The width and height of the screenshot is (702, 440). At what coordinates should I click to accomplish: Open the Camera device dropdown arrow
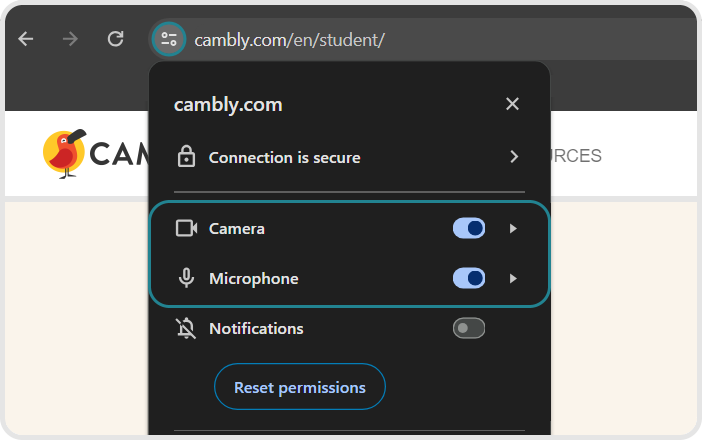(x=513, y=228)
